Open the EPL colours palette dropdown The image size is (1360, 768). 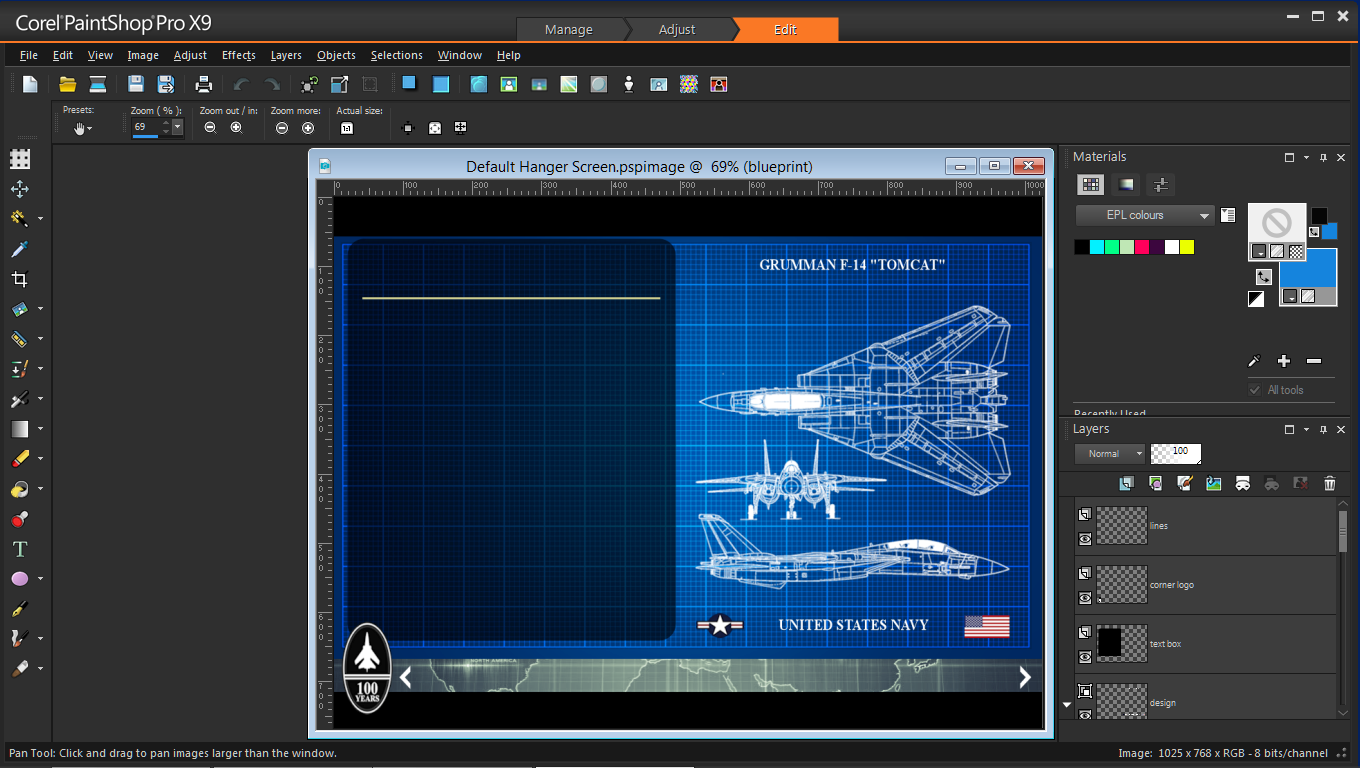click(x=1145, y=215)
